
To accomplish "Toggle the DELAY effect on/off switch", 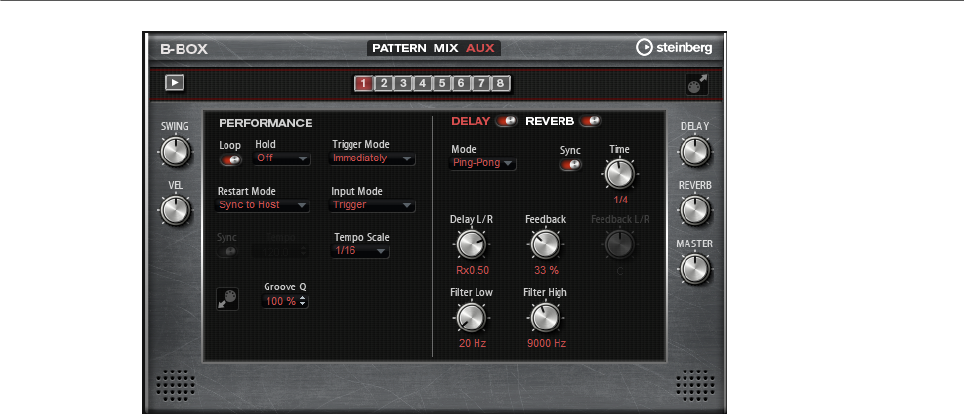I will (507, 121).
